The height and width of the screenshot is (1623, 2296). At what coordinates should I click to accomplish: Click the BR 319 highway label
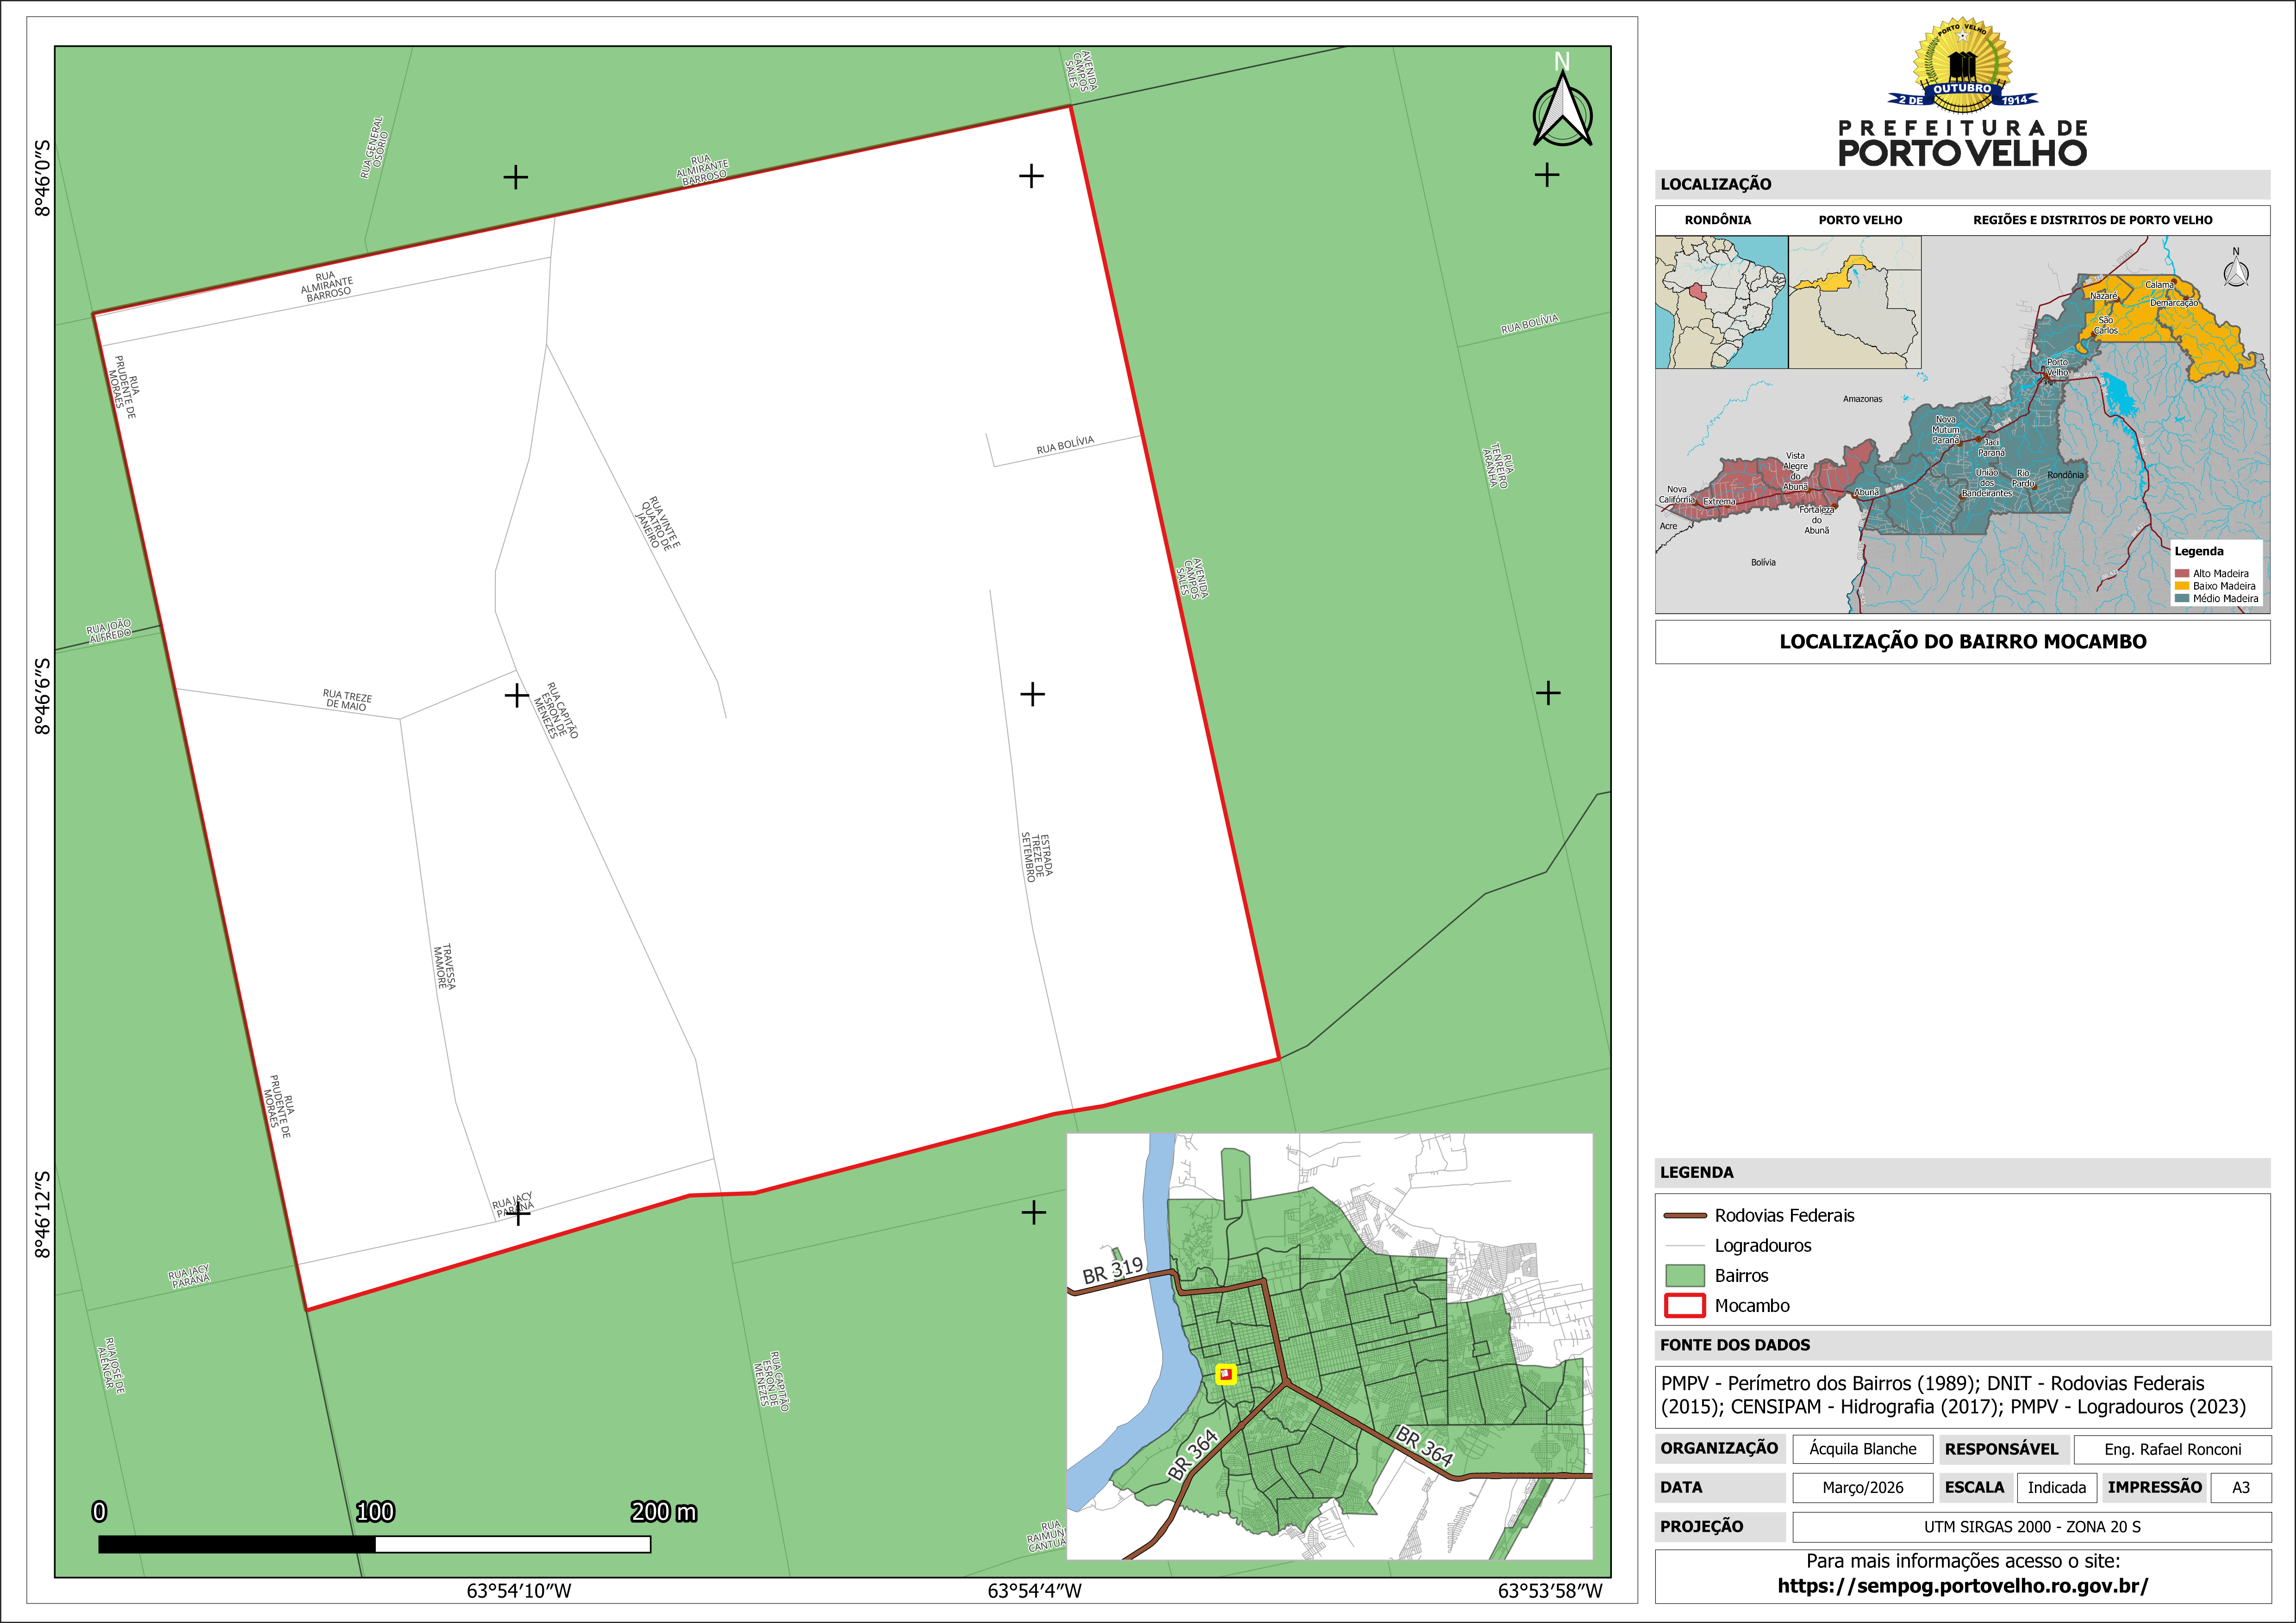1112,1271
